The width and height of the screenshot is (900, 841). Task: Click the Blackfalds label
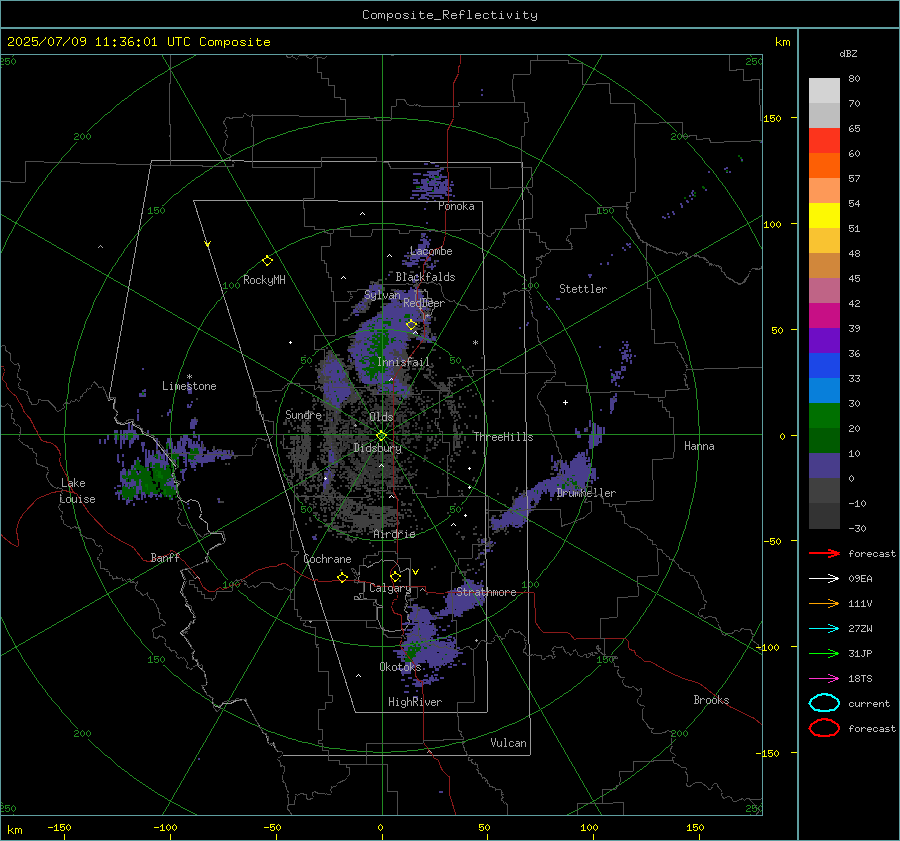pyautogui.click(x=425, y=277)
